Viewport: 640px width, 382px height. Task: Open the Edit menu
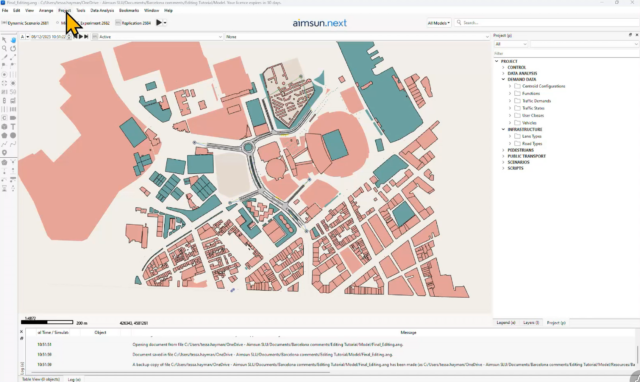click(x=17, y=11)
